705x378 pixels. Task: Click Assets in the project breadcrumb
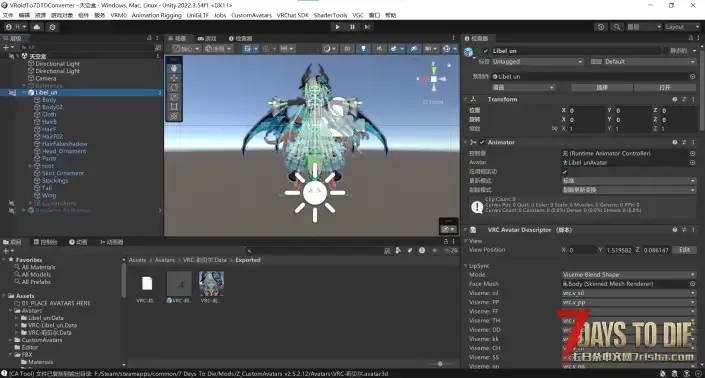[x=137, y=260]
